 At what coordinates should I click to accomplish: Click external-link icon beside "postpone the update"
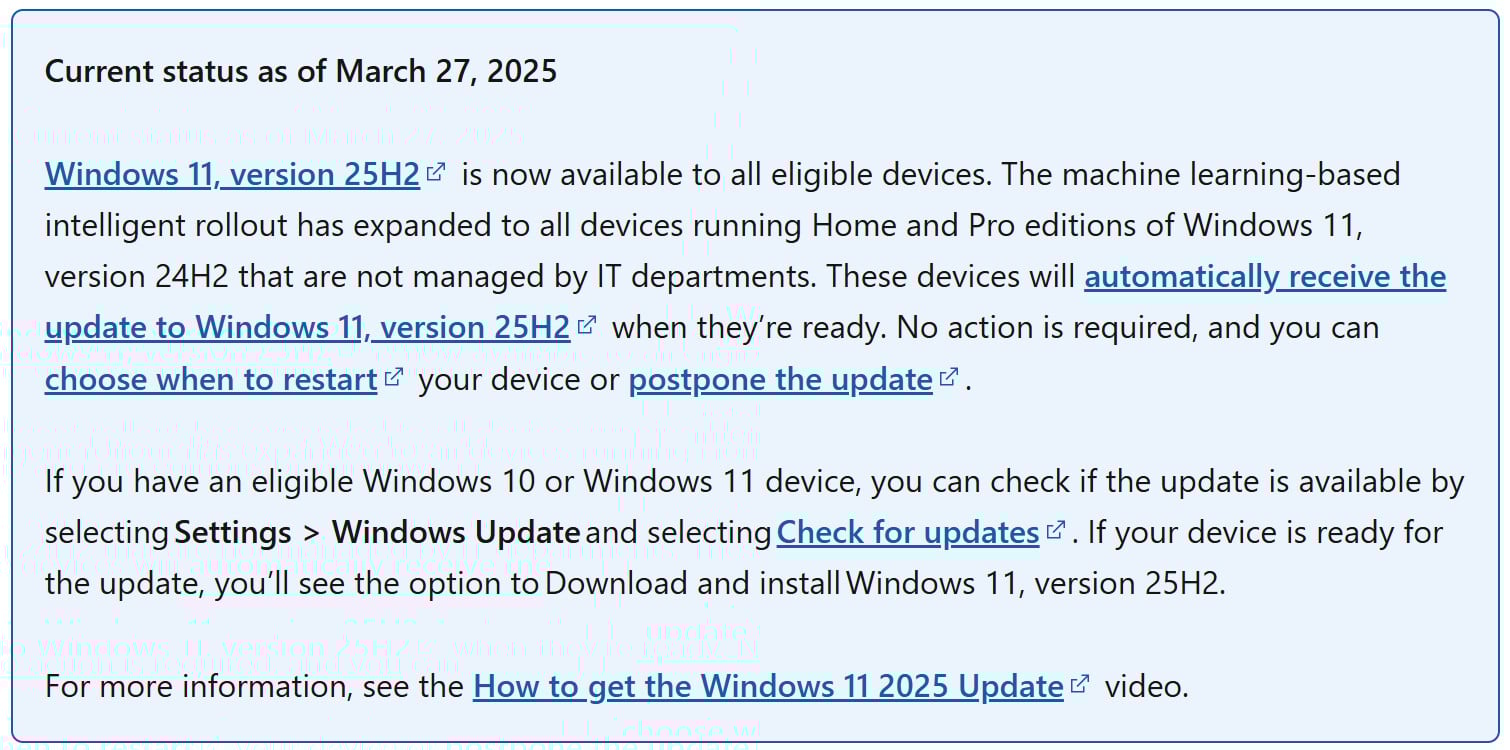(949, 377)
